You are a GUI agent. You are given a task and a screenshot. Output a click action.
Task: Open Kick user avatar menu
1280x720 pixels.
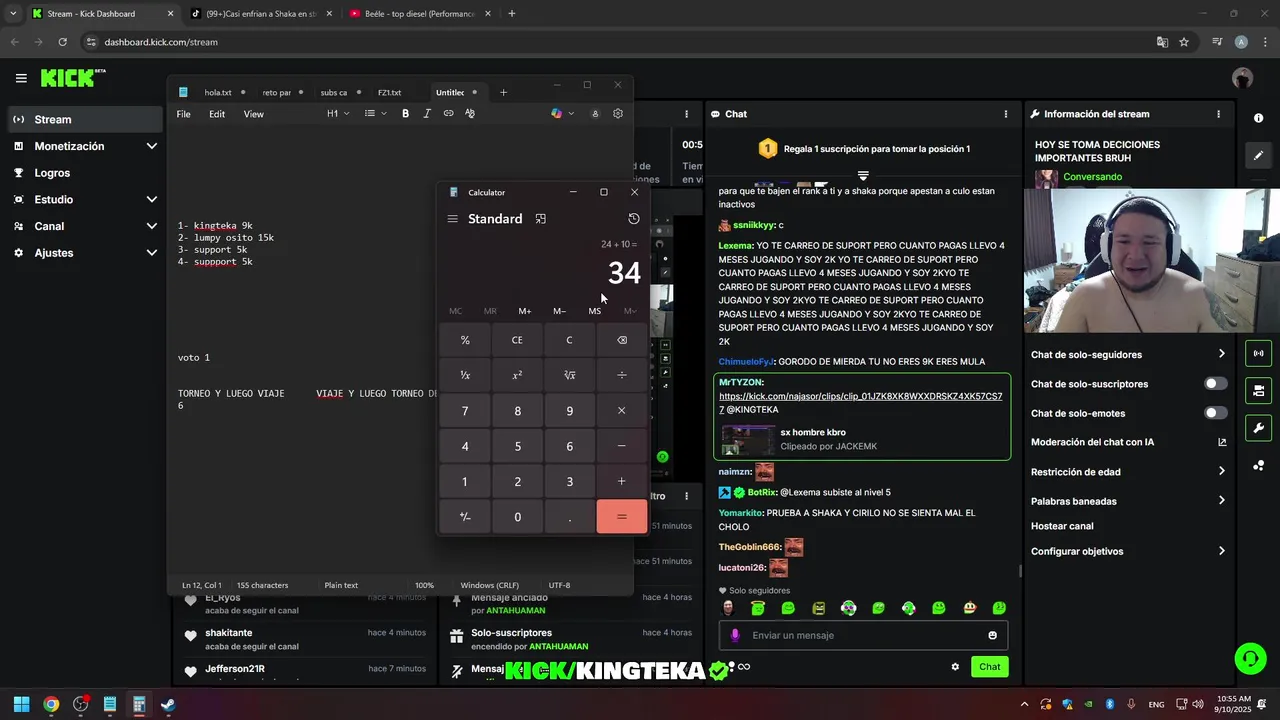(1243, 78)
